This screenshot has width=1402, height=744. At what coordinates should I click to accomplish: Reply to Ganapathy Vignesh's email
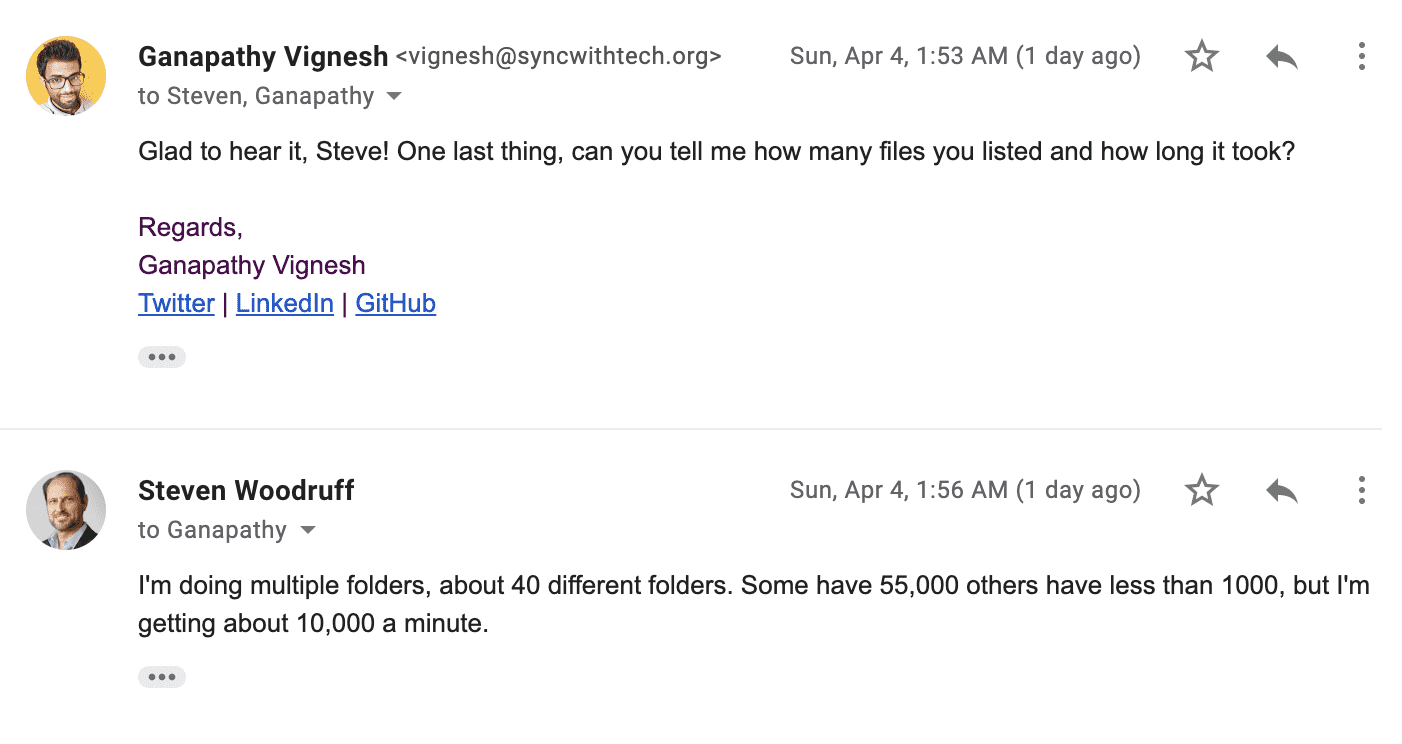pos(1281,57)
